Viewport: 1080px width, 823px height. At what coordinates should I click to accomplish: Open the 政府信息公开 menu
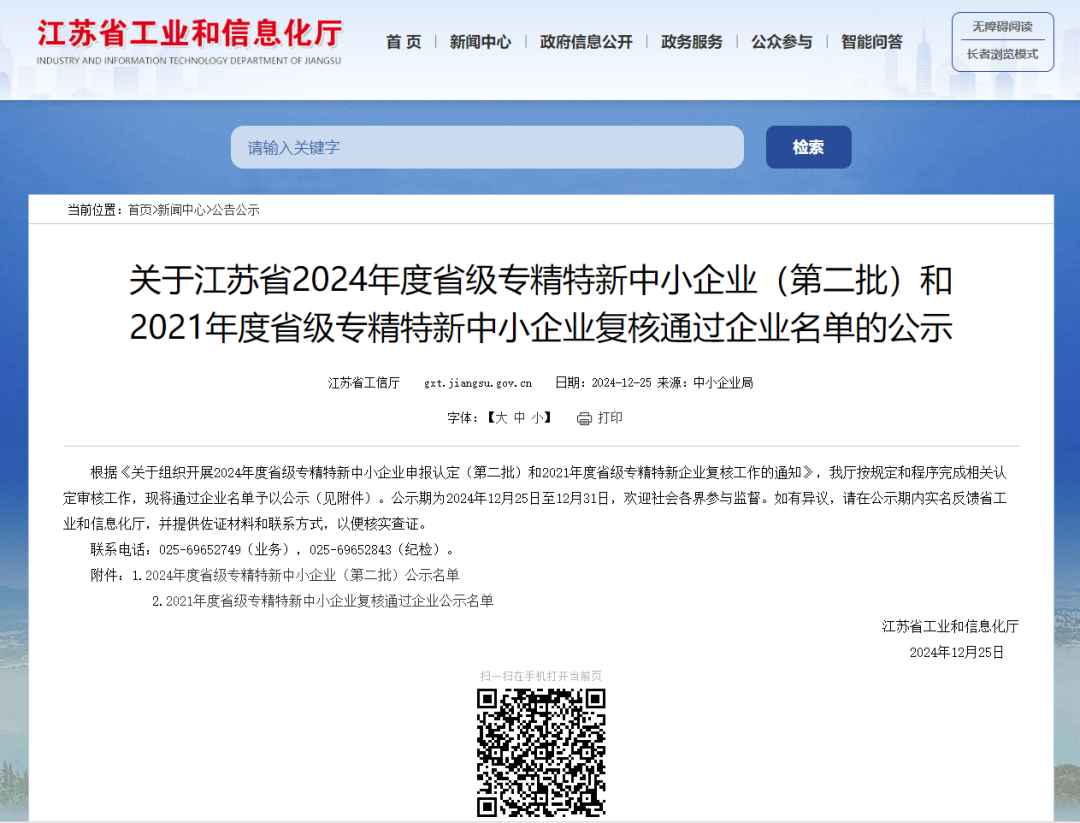tap(586, 42)
